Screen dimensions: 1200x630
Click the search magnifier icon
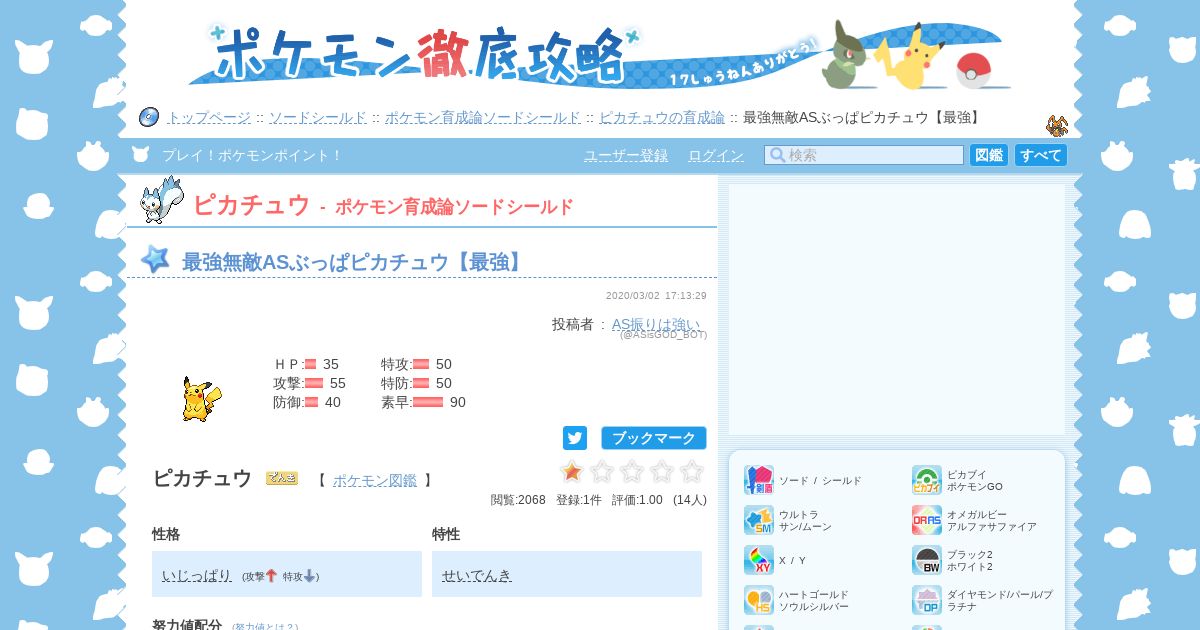pos(777,155)
